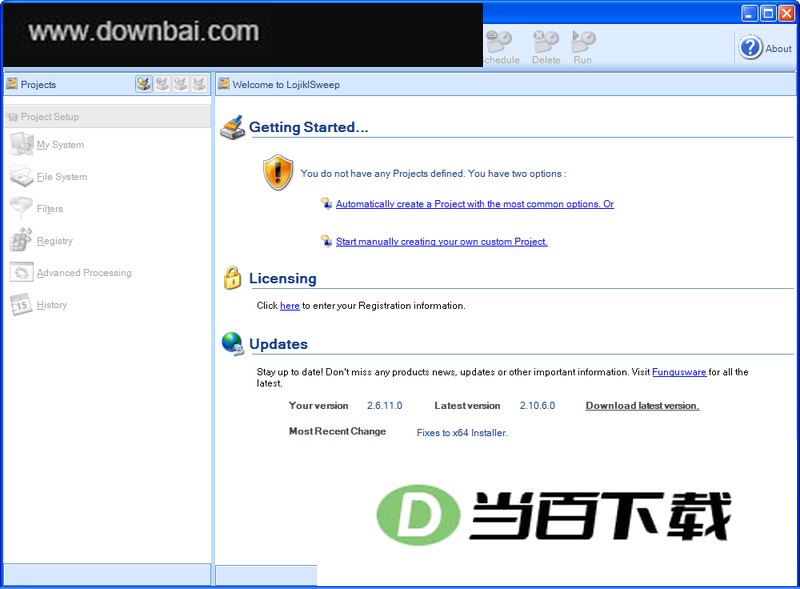Open the Advanced Processing item

coord(70,273)
